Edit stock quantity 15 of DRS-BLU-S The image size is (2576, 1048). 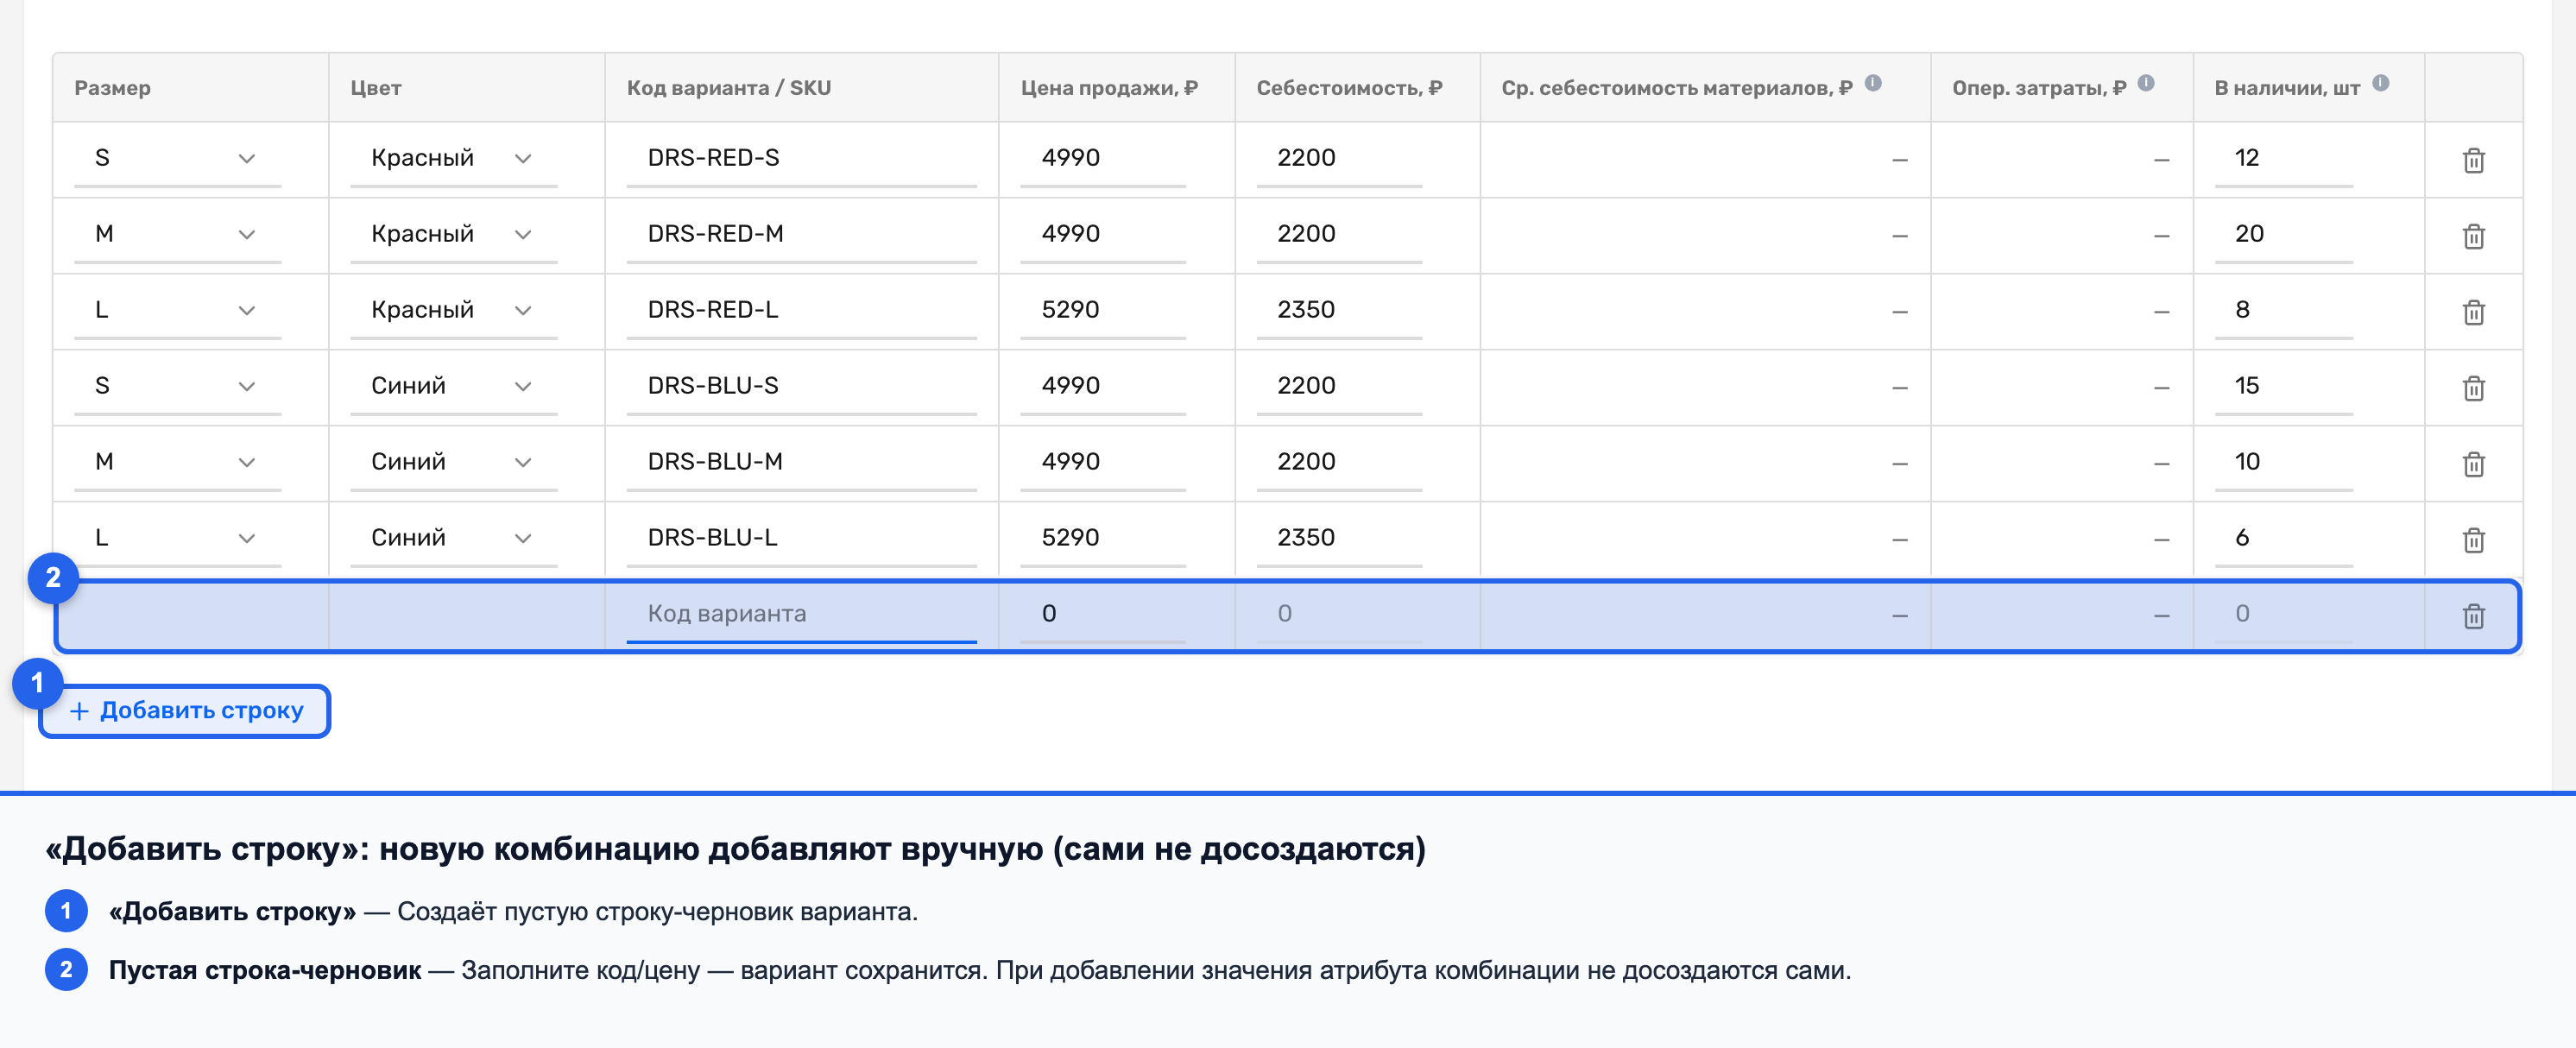[x=2284, y=386]
